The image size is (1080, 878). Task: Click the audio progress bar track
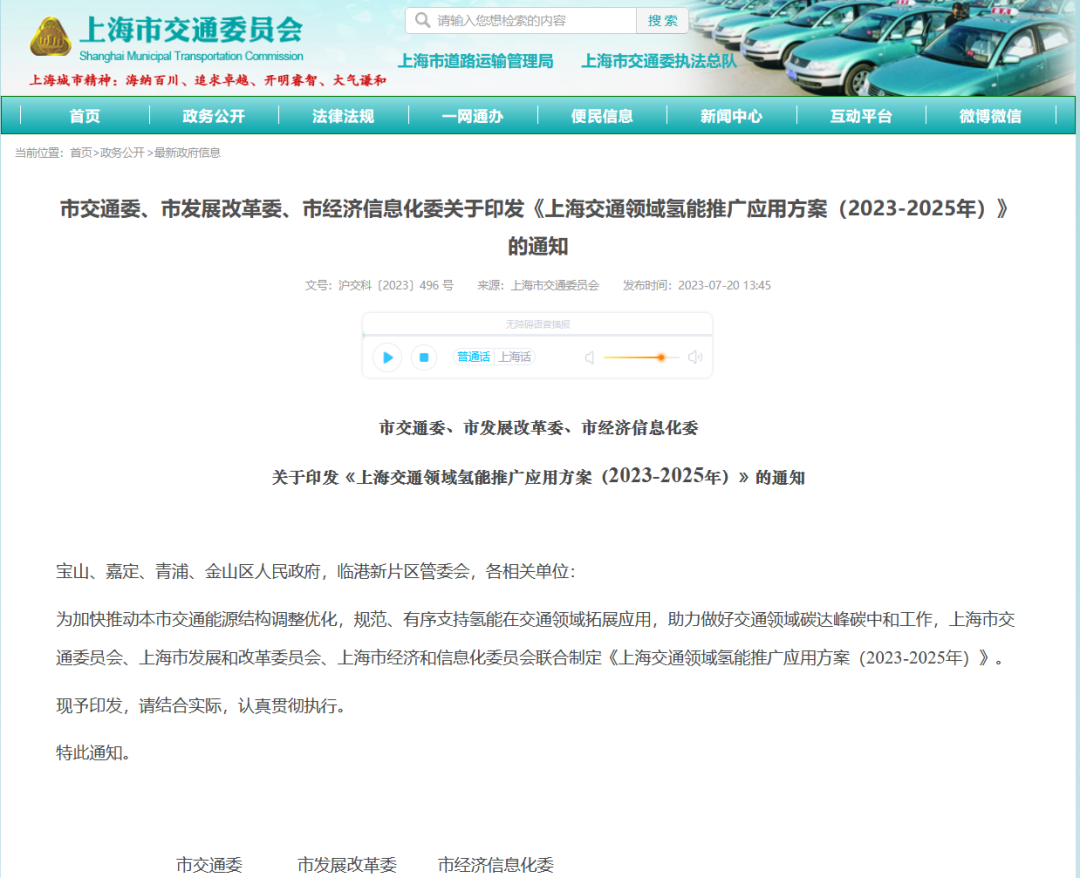537,336
